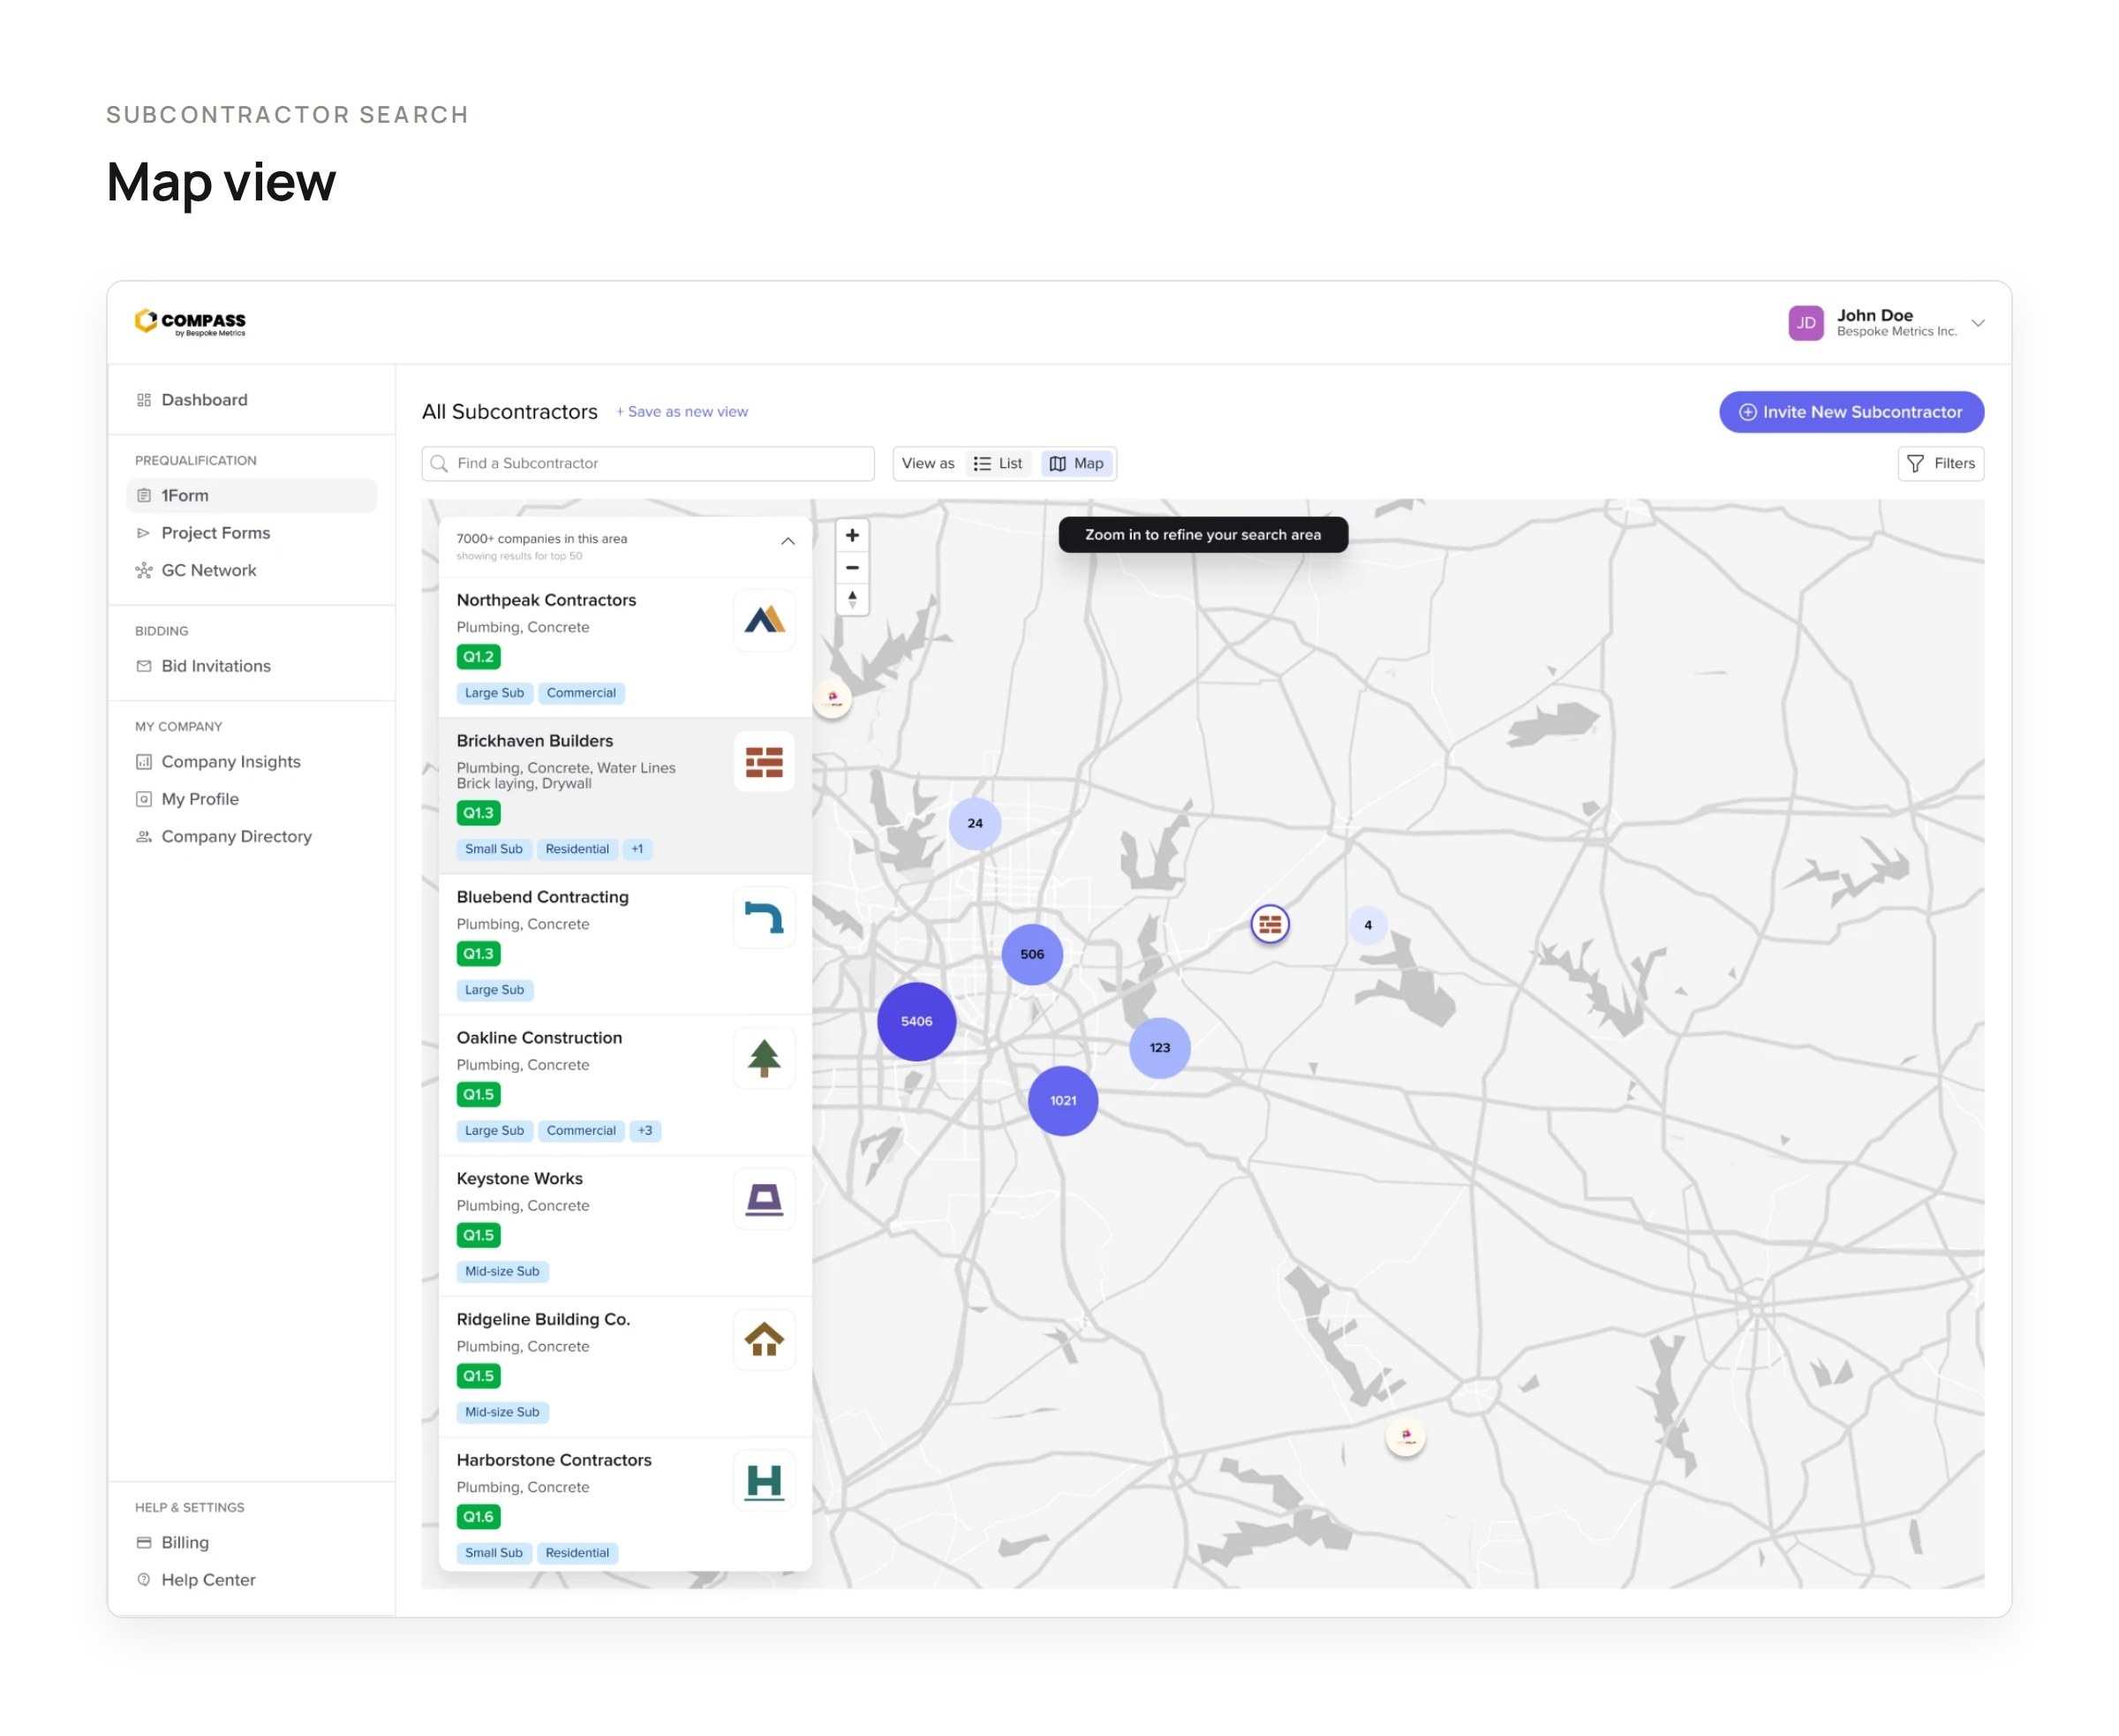Zoom out on the map

(x=852, y=568)
